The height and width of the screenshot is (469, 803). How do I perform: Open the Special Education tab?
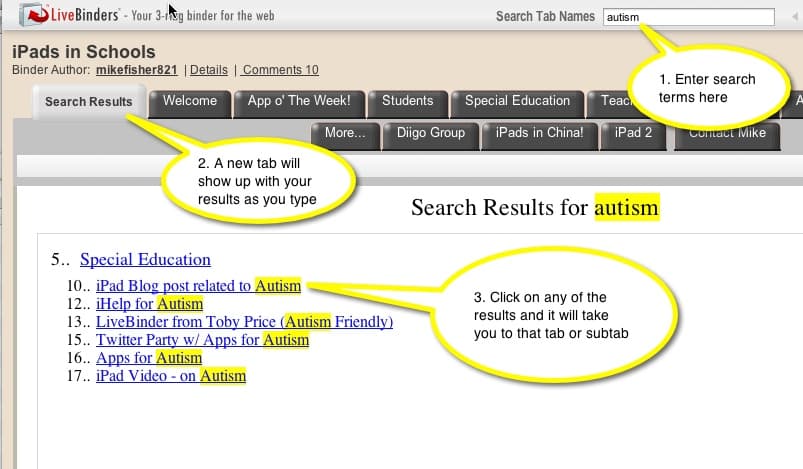(x=517, y=103)
